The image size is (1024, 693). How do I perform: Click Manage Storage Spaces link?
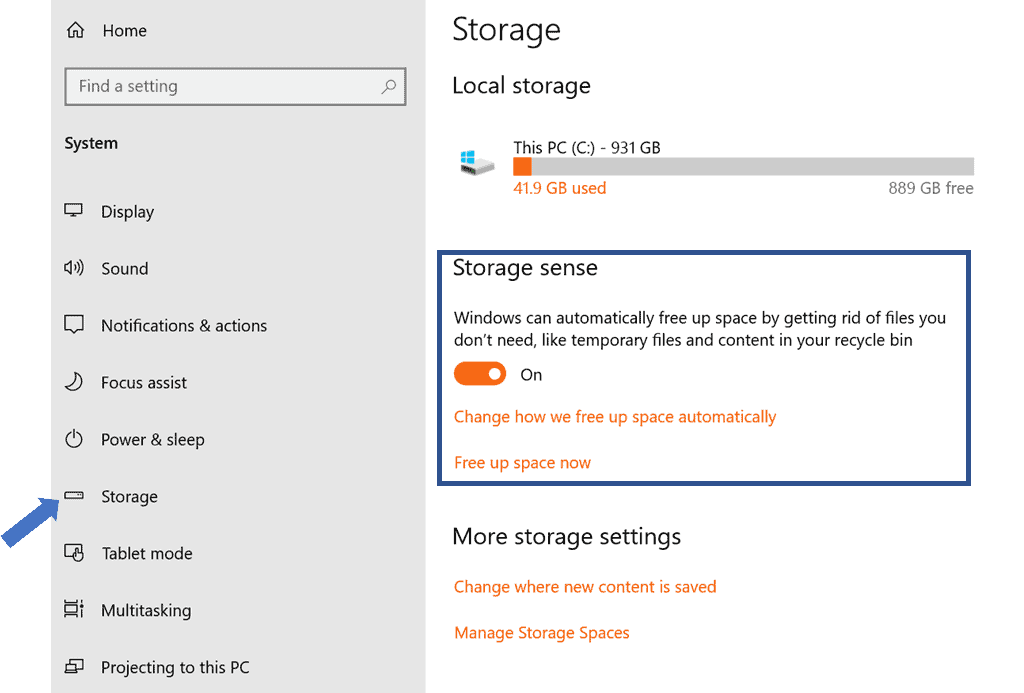pyautogui.click(x=541, y=633)
